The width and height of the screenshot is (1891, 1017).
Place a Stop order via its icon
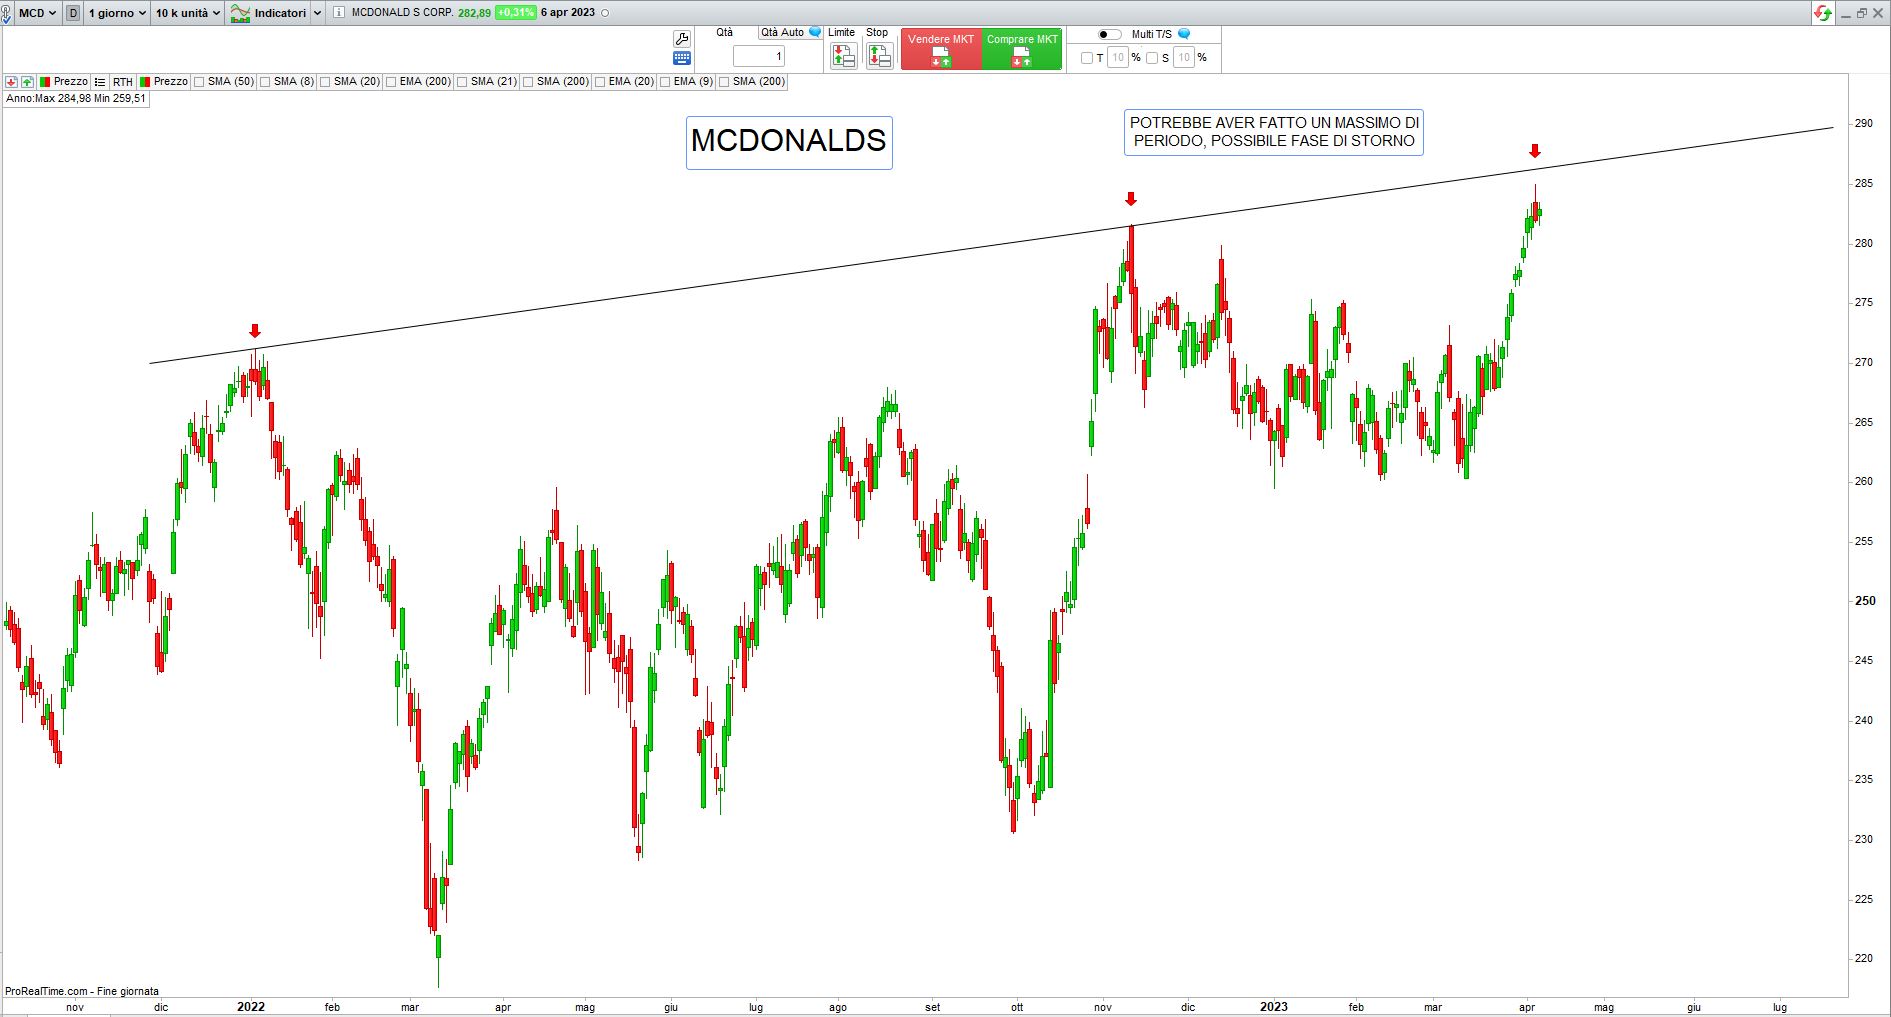coord(879,56)
